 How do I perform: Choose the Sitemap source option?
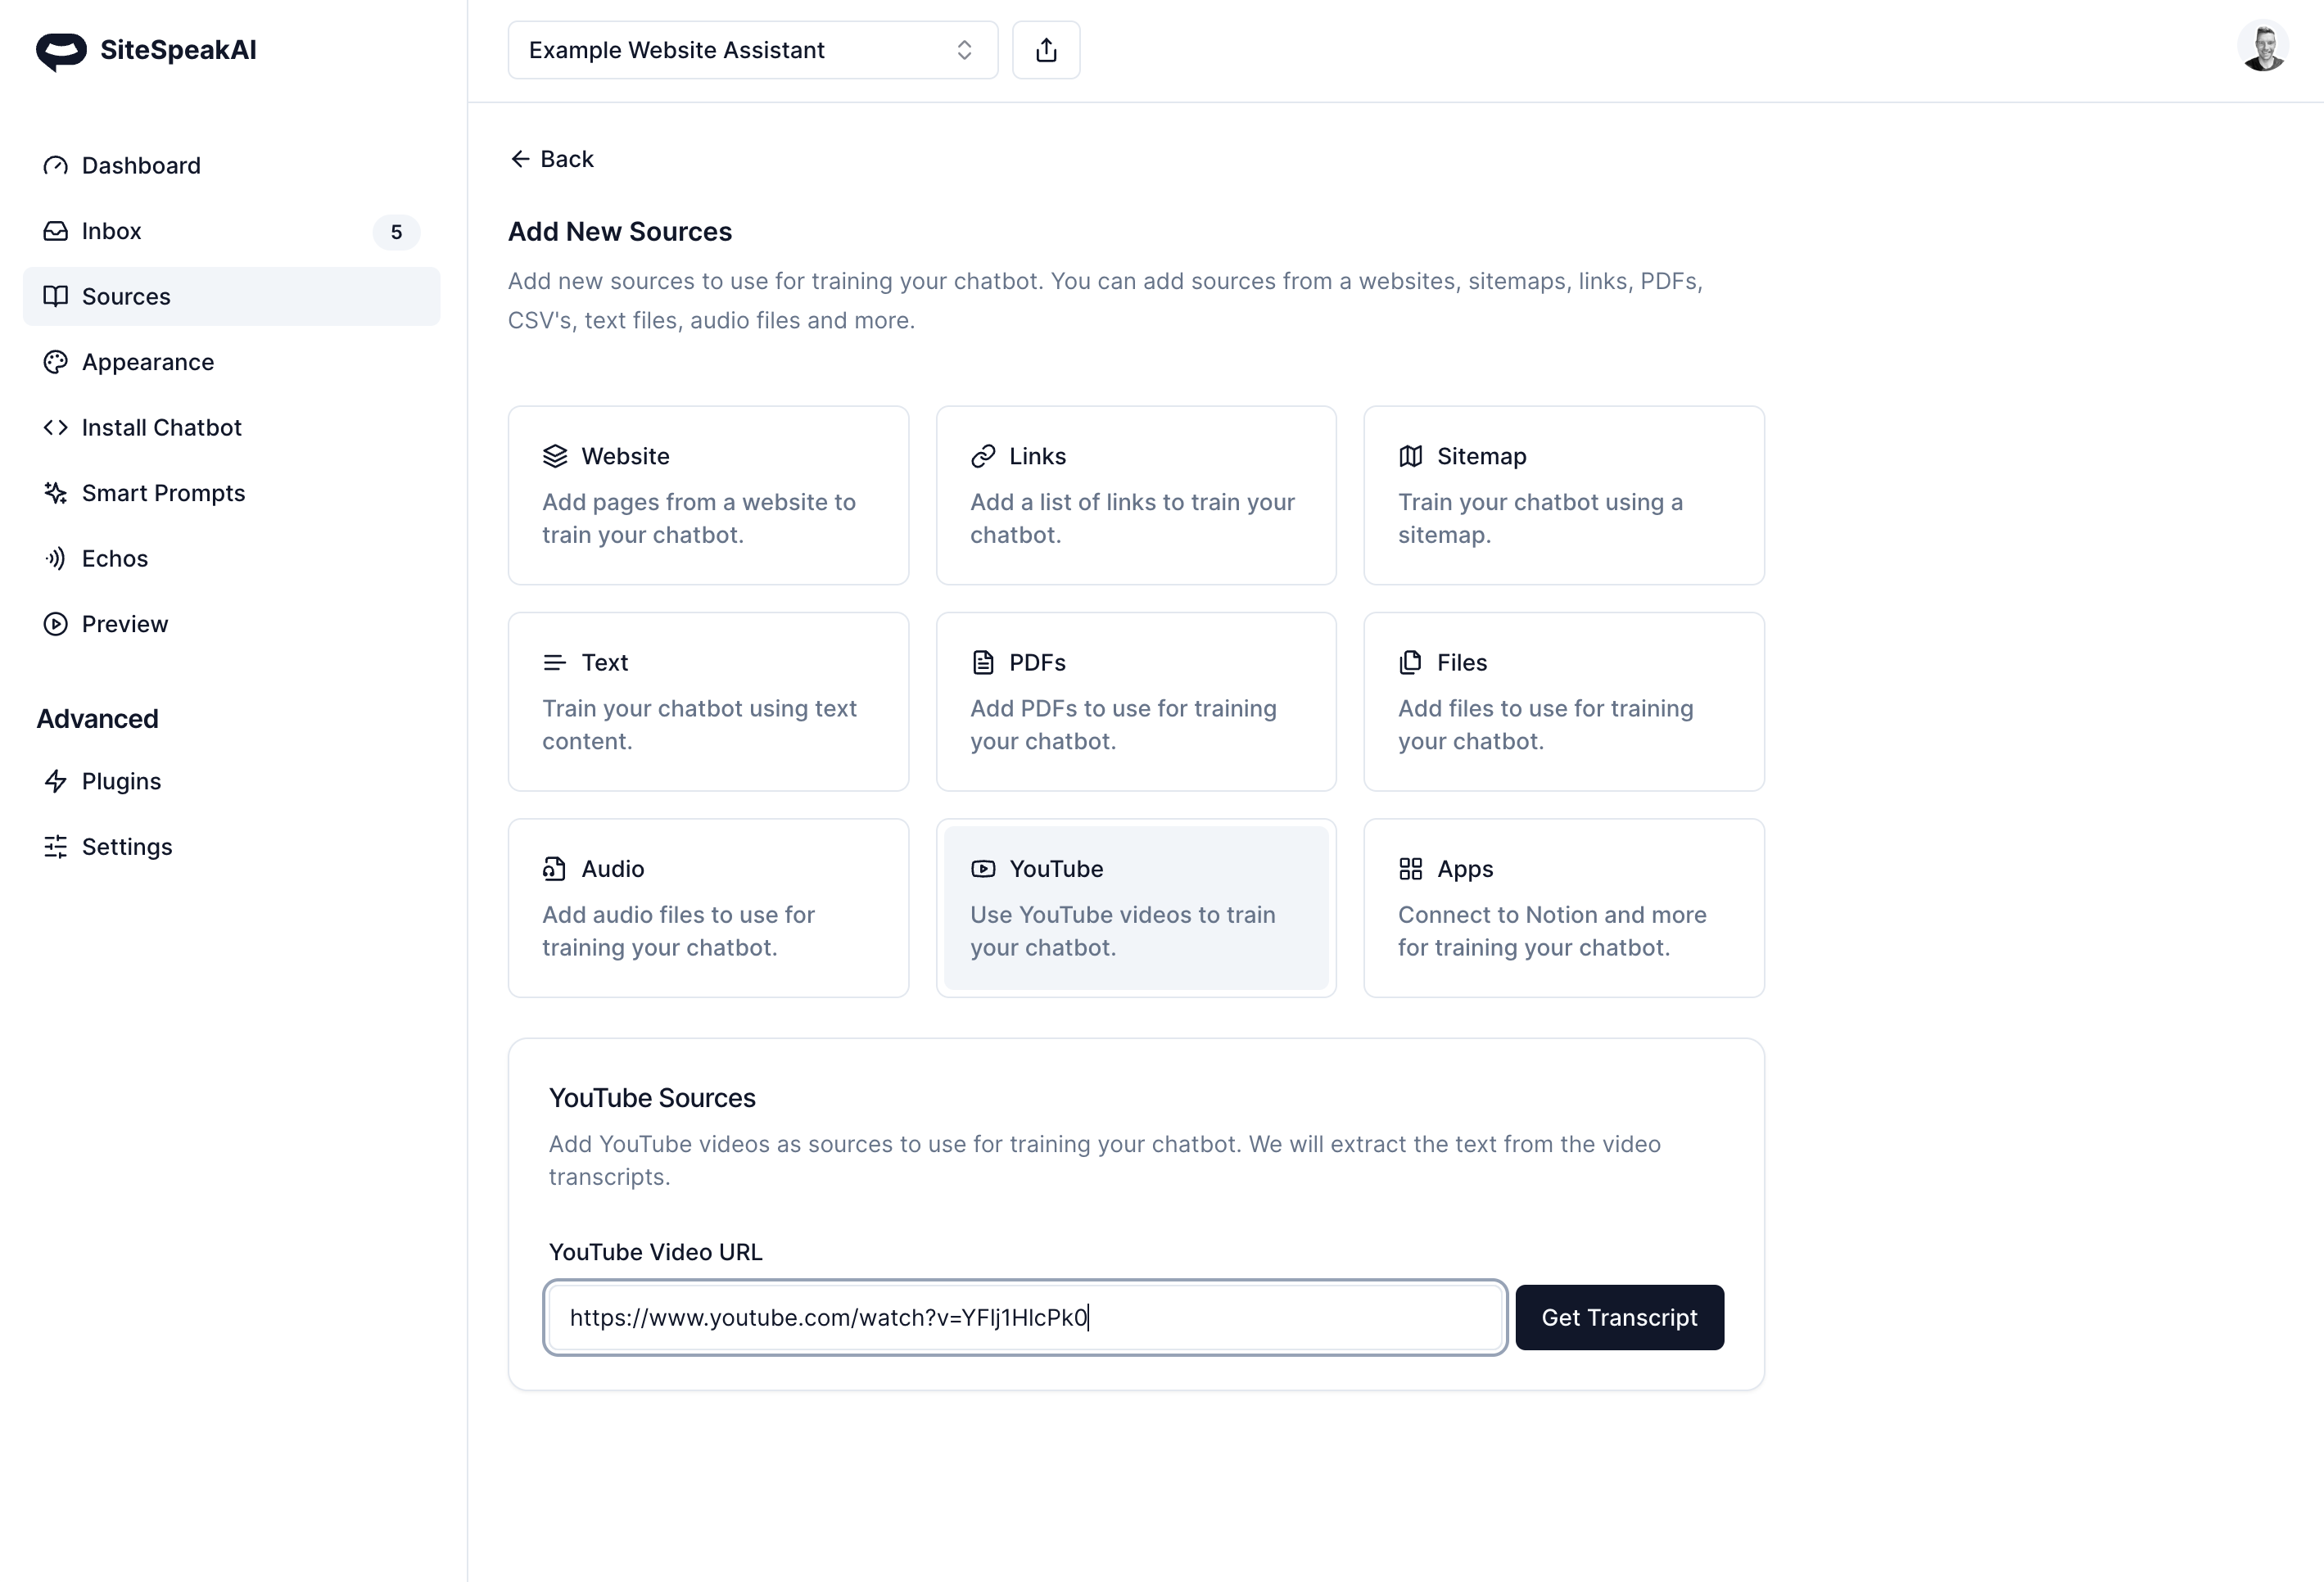pos(1563,495)
